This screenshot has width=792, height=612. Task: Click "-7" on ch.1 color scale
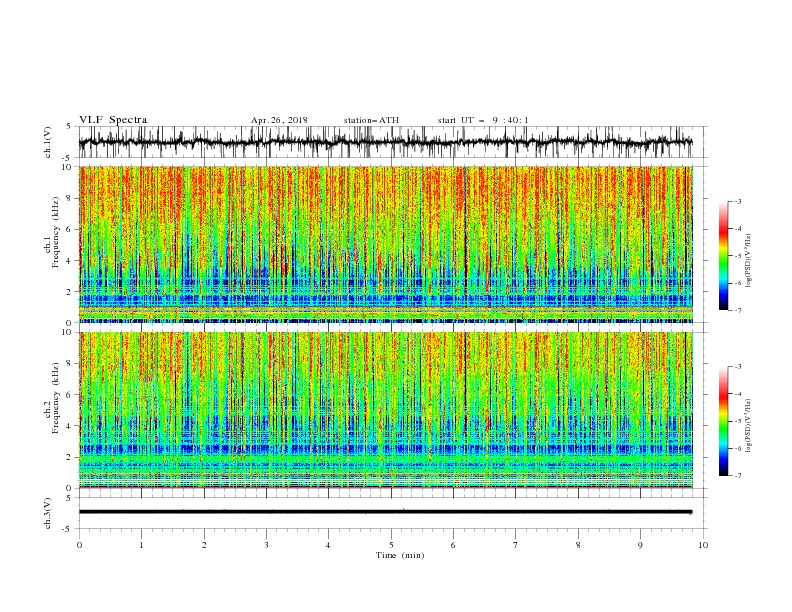pos(738,311)
